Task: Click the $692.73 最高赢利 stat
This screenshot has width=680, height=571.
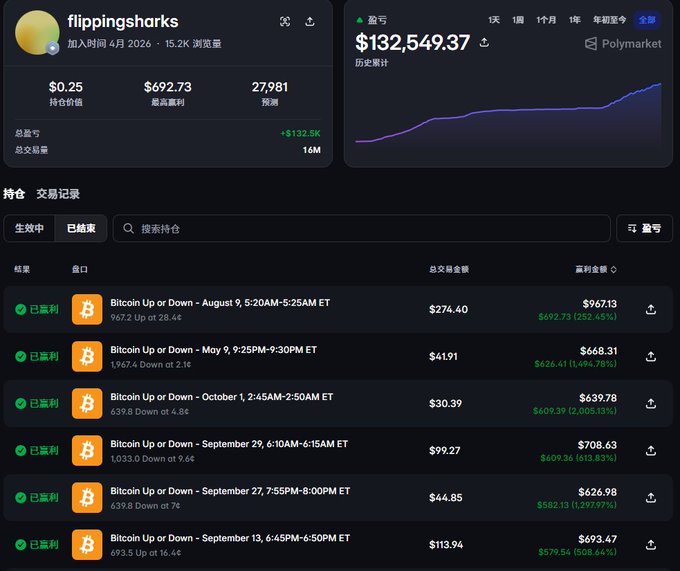Action: [168, 93]
